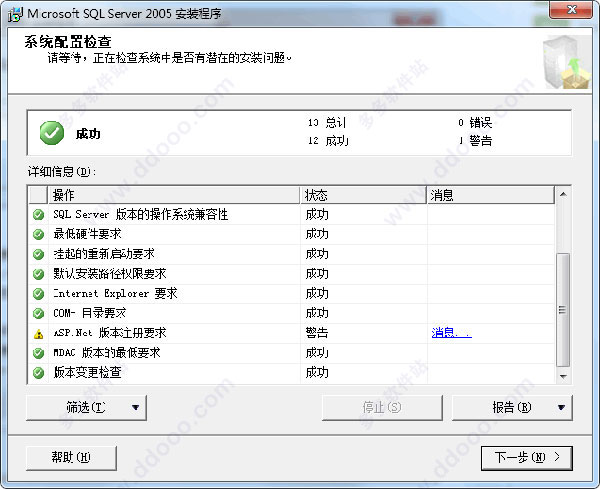Screen dimensions: 600x489
Task: Expand the 报告(R) dropdown arrow
Action: (x=561, y=408)
